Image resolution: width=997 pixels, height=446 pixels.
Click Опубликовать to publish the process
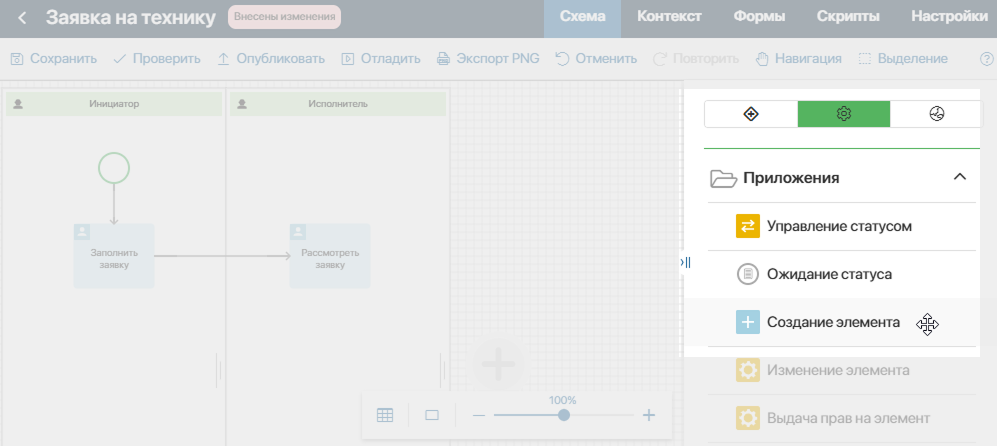[x=271, y=59]
